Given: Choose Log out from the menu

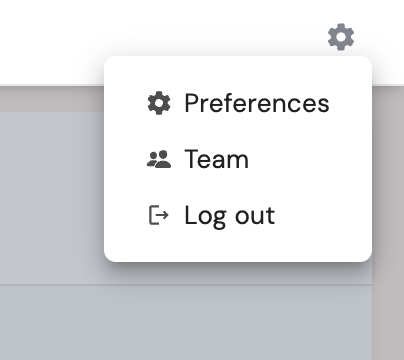Looking at the screenshot, I should coord(238,215).
